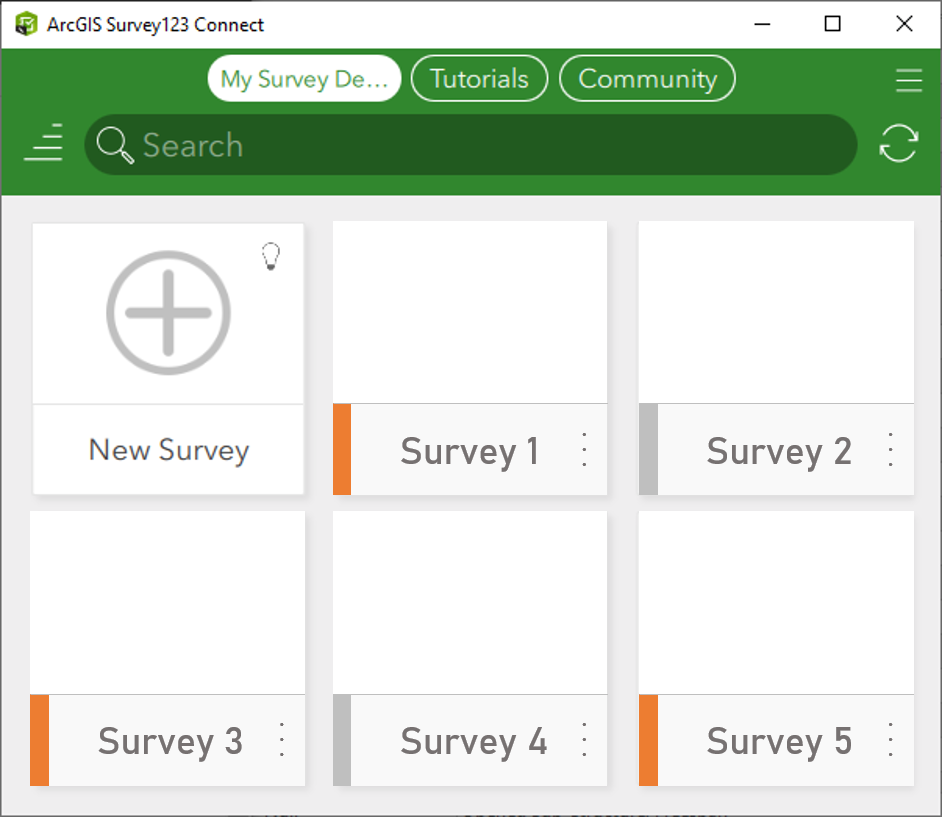Screen dimensions: 942x817
Task: Select the Survey 5 title text
Action: pyautogui.click(x=779, y=742)
